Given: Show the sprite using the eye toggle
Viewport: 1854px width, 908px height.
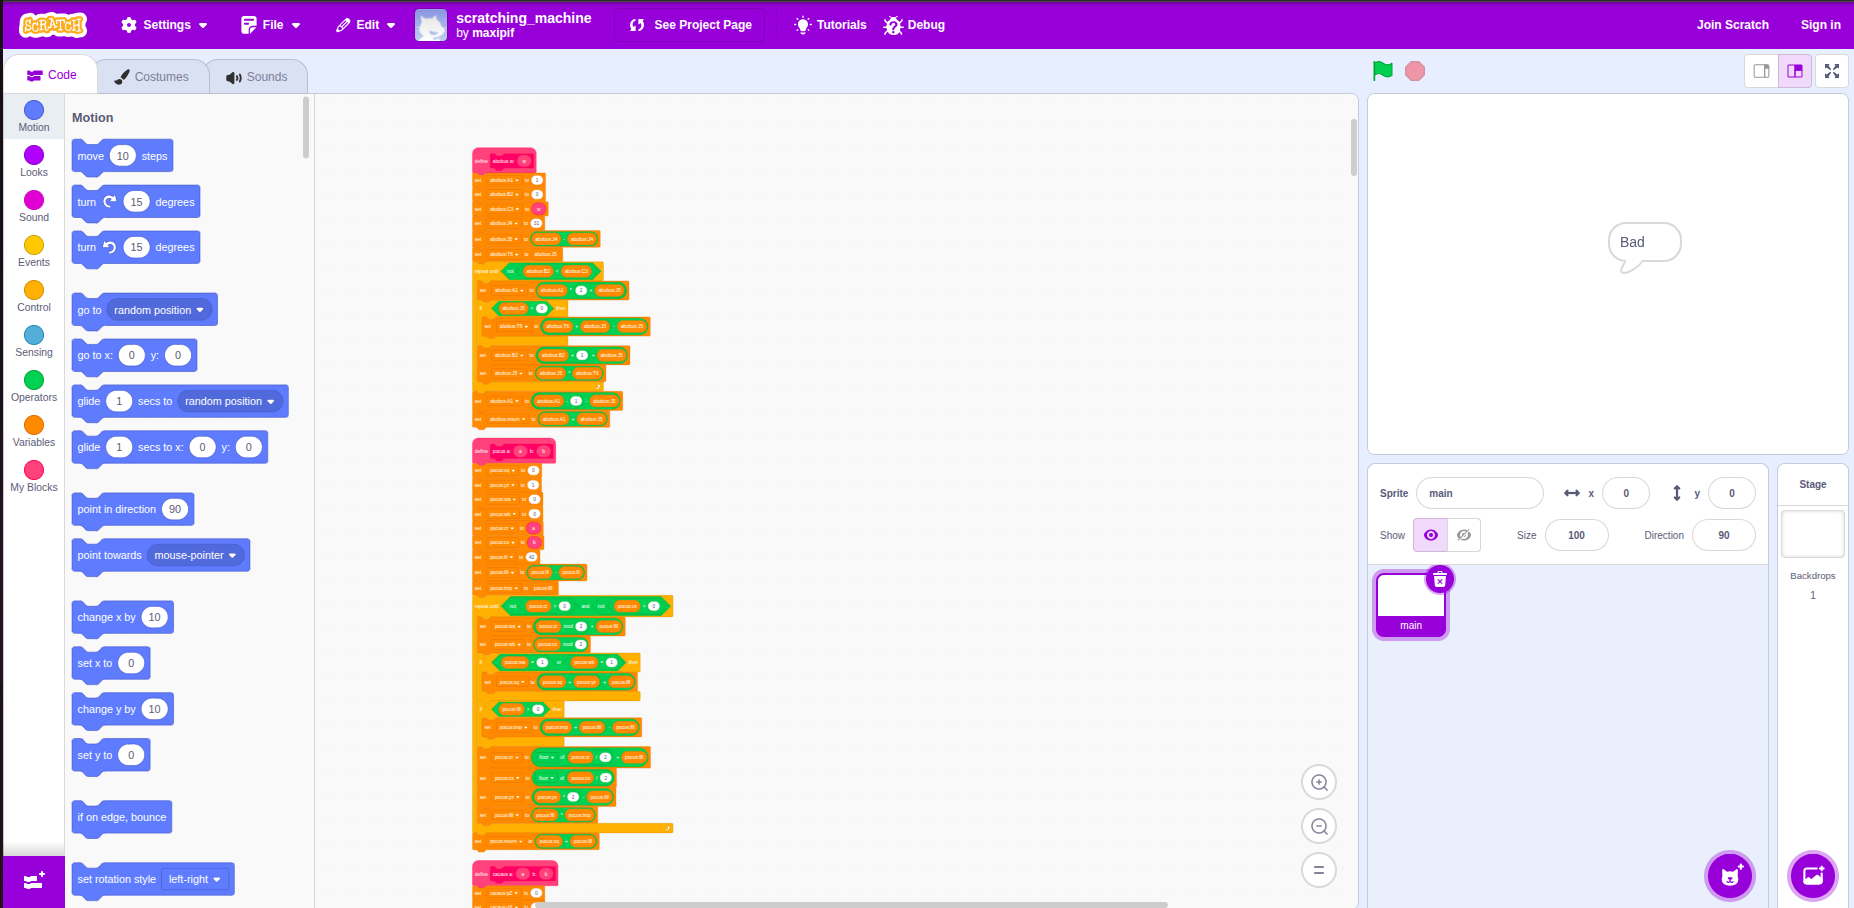Looking at the screenshot, I should pyautogui.click(x=1430, y=535).
